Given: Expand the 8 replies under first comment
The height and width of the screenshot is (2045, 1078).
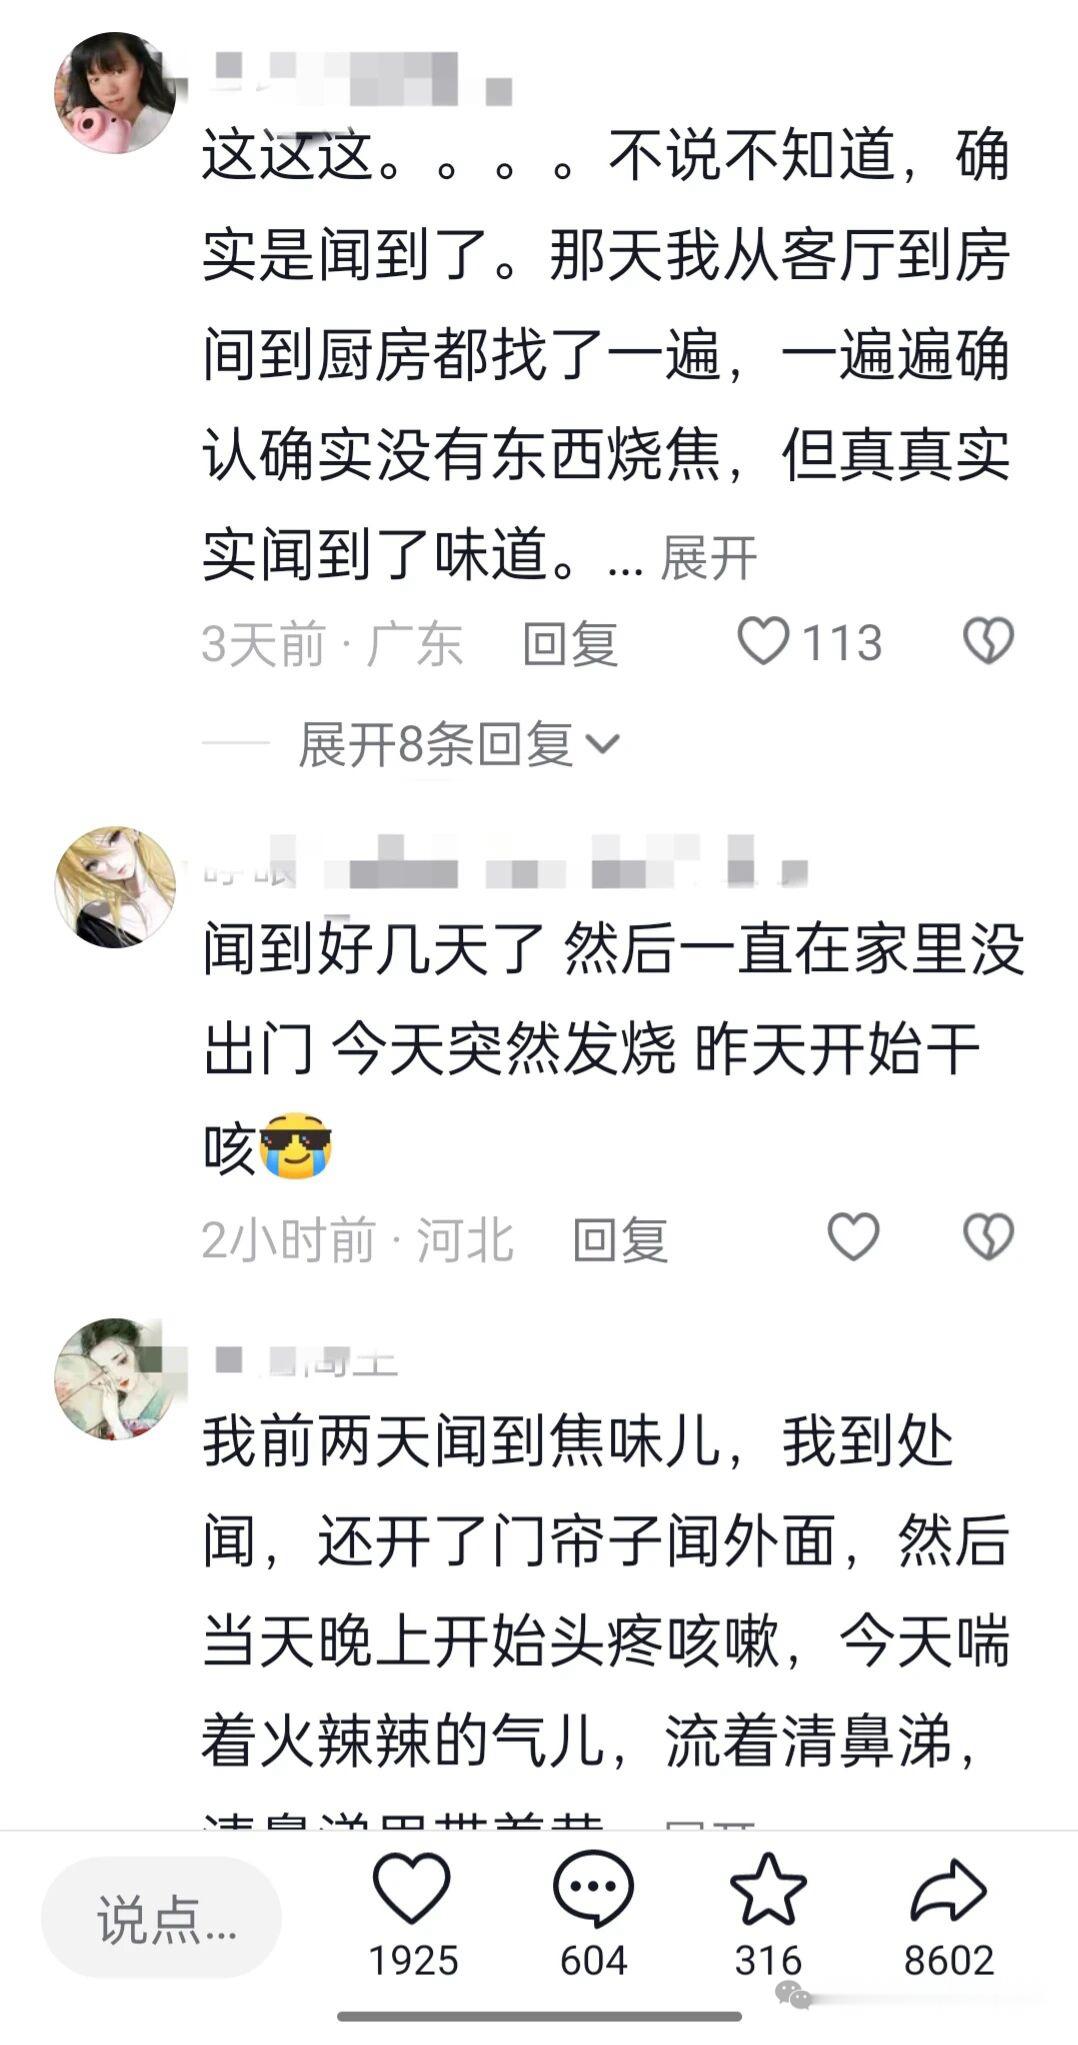Looking at the screenshot, I should (435, 745).
